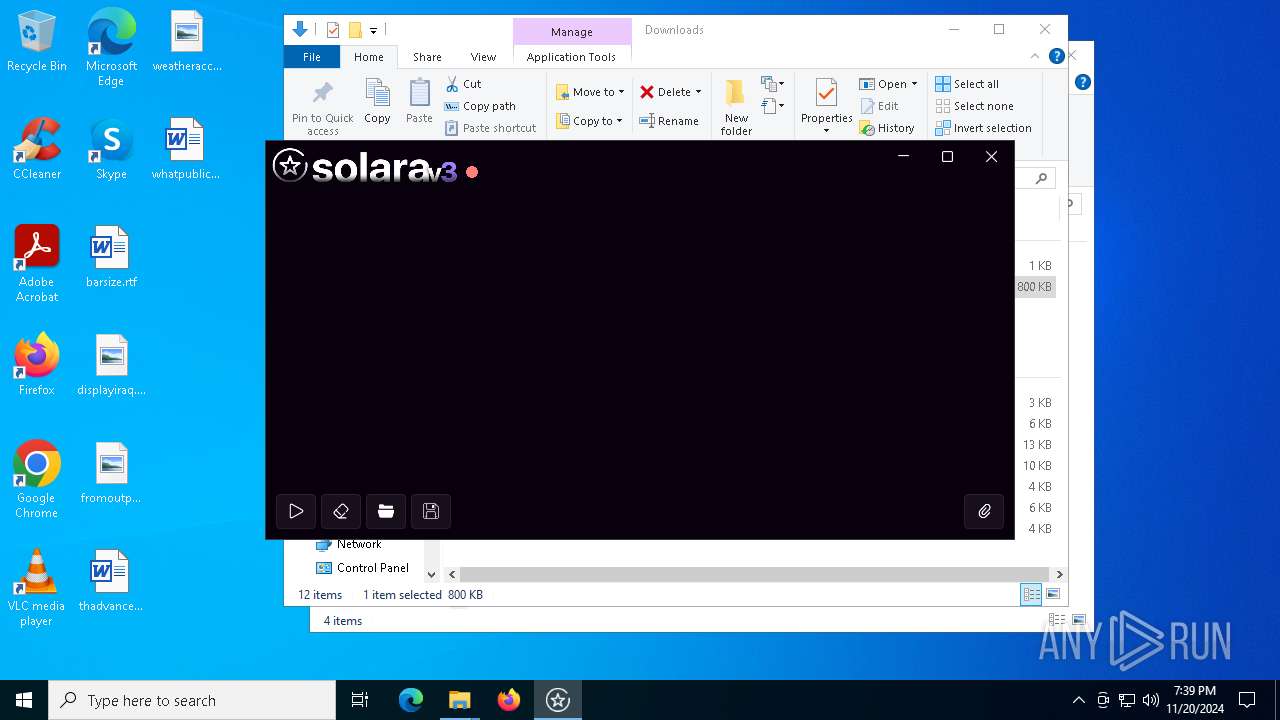The width and height of the screenshot is (1280, 720).
Task: Open the File menu in Explorer
Action: (312, 57)
